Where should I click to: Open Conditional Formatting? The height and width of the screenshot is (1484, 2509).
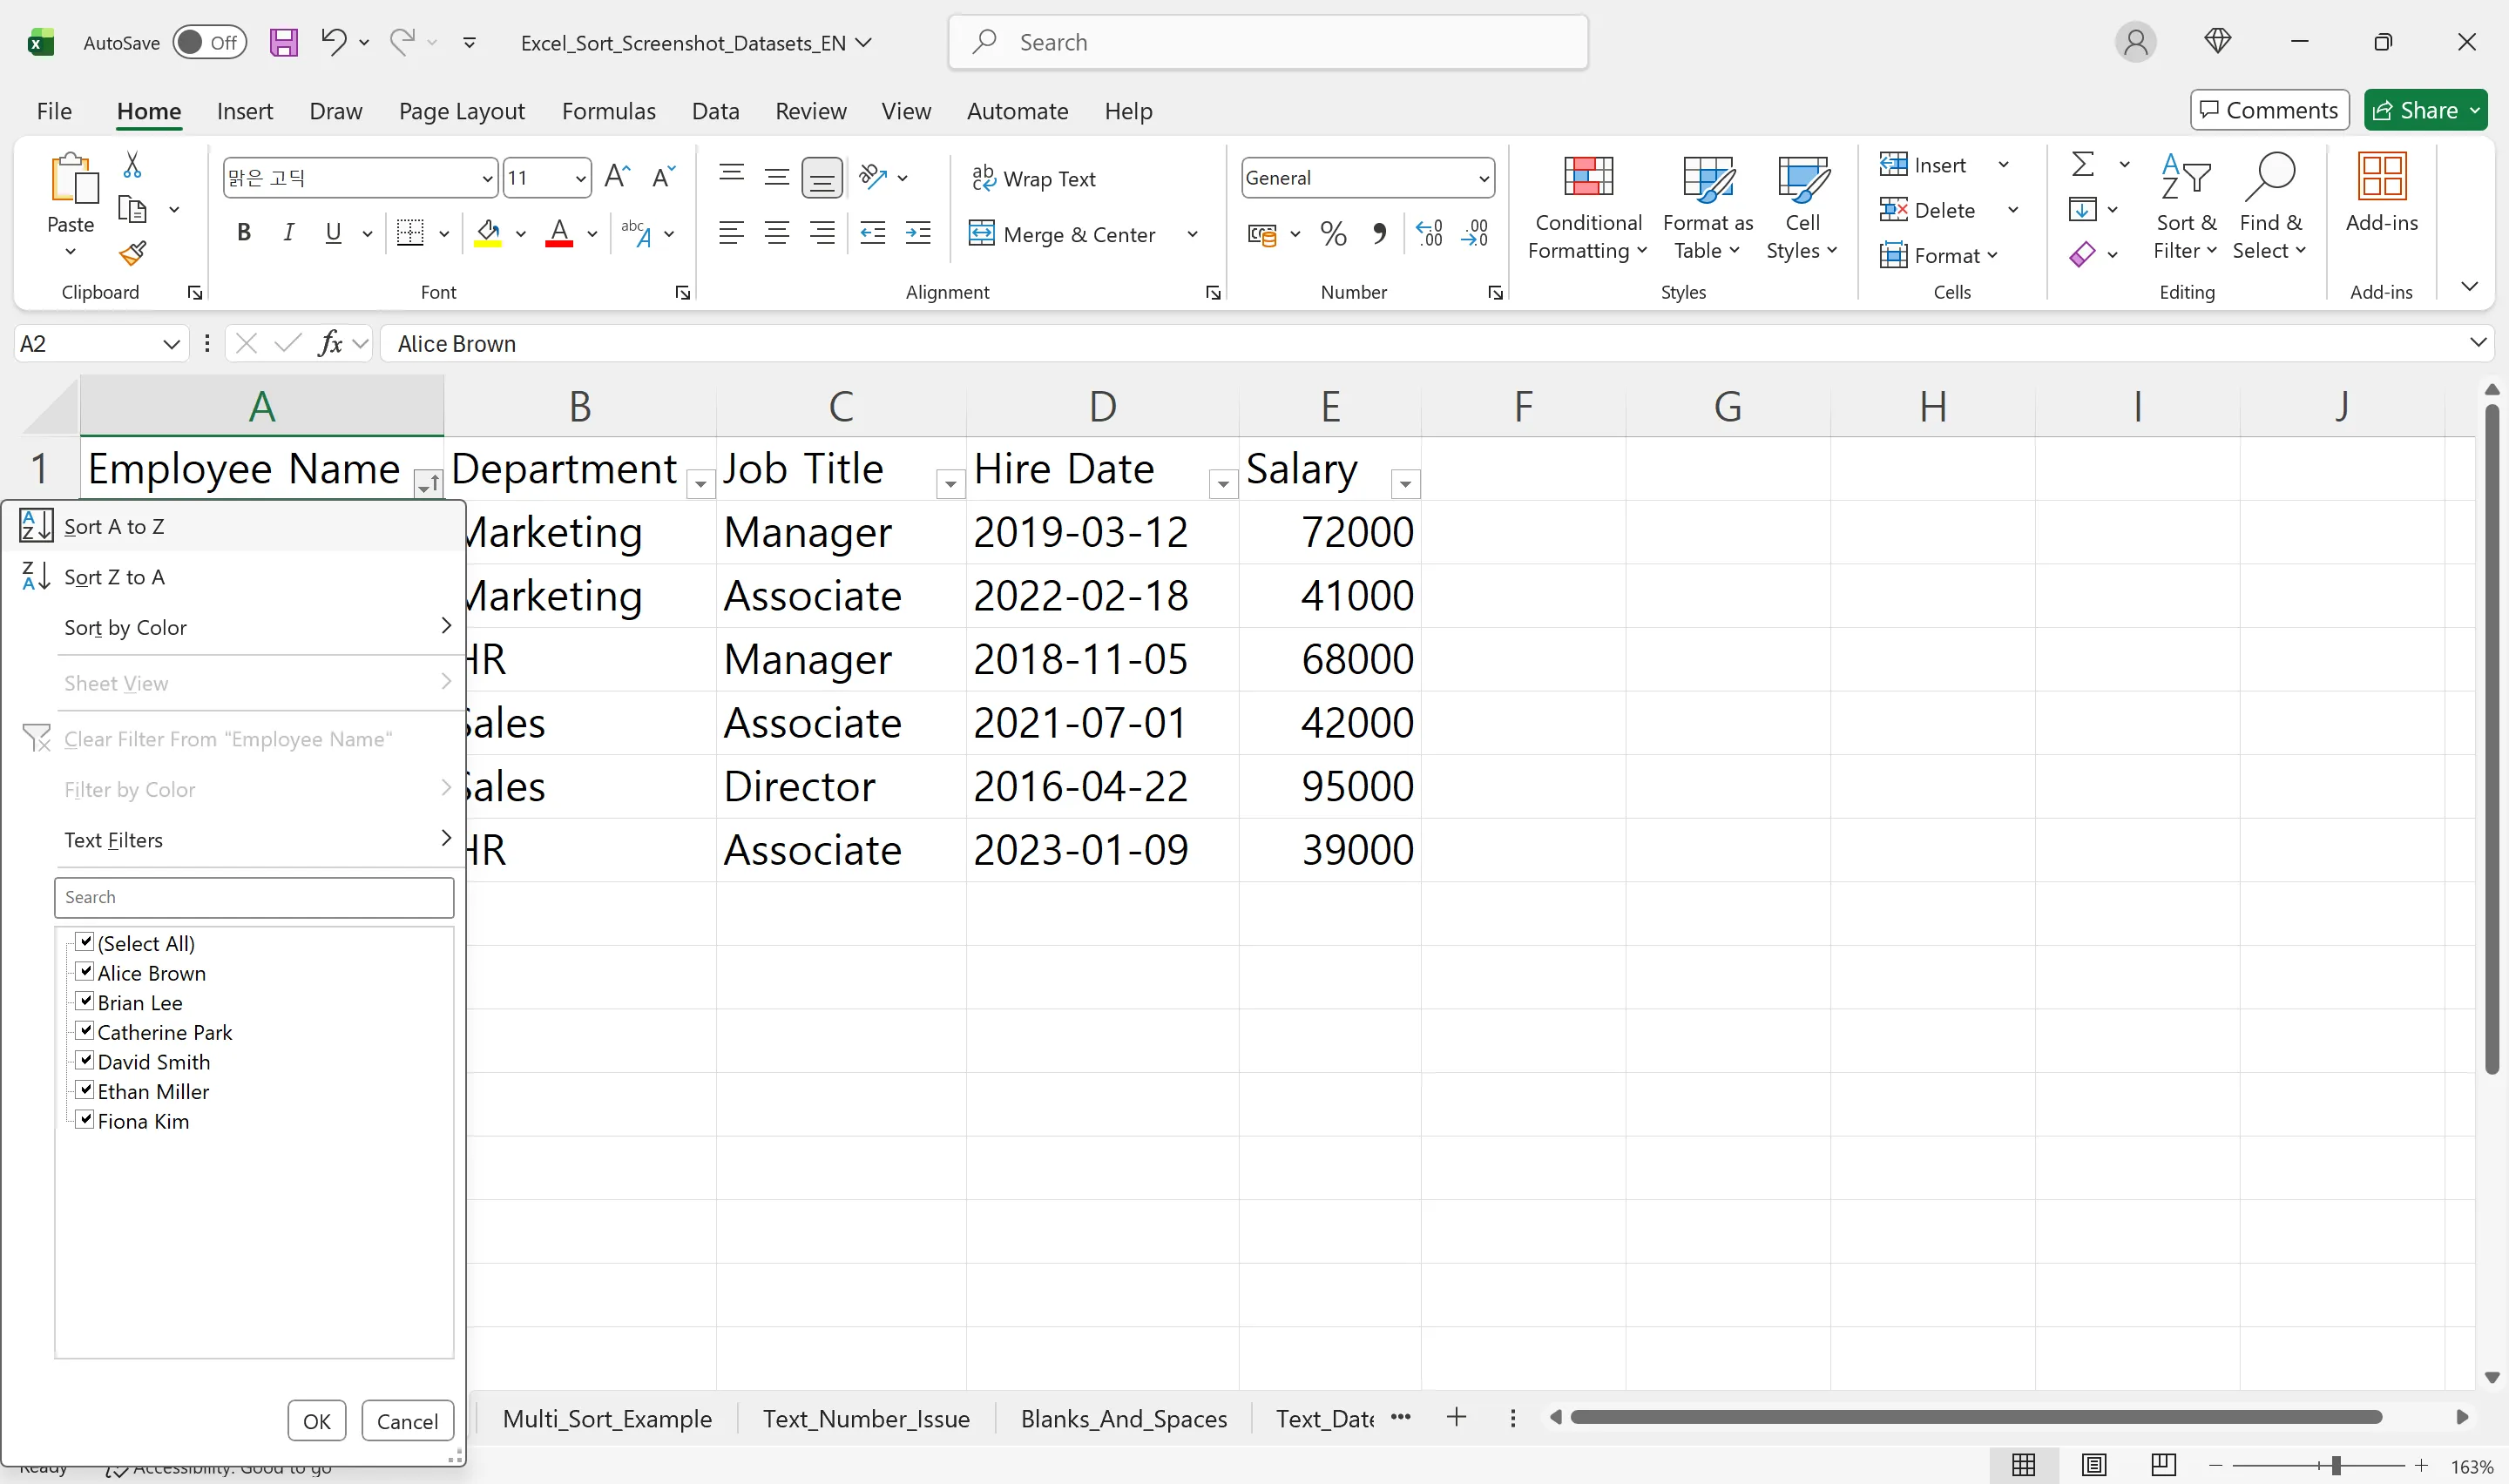[1588, 205]
